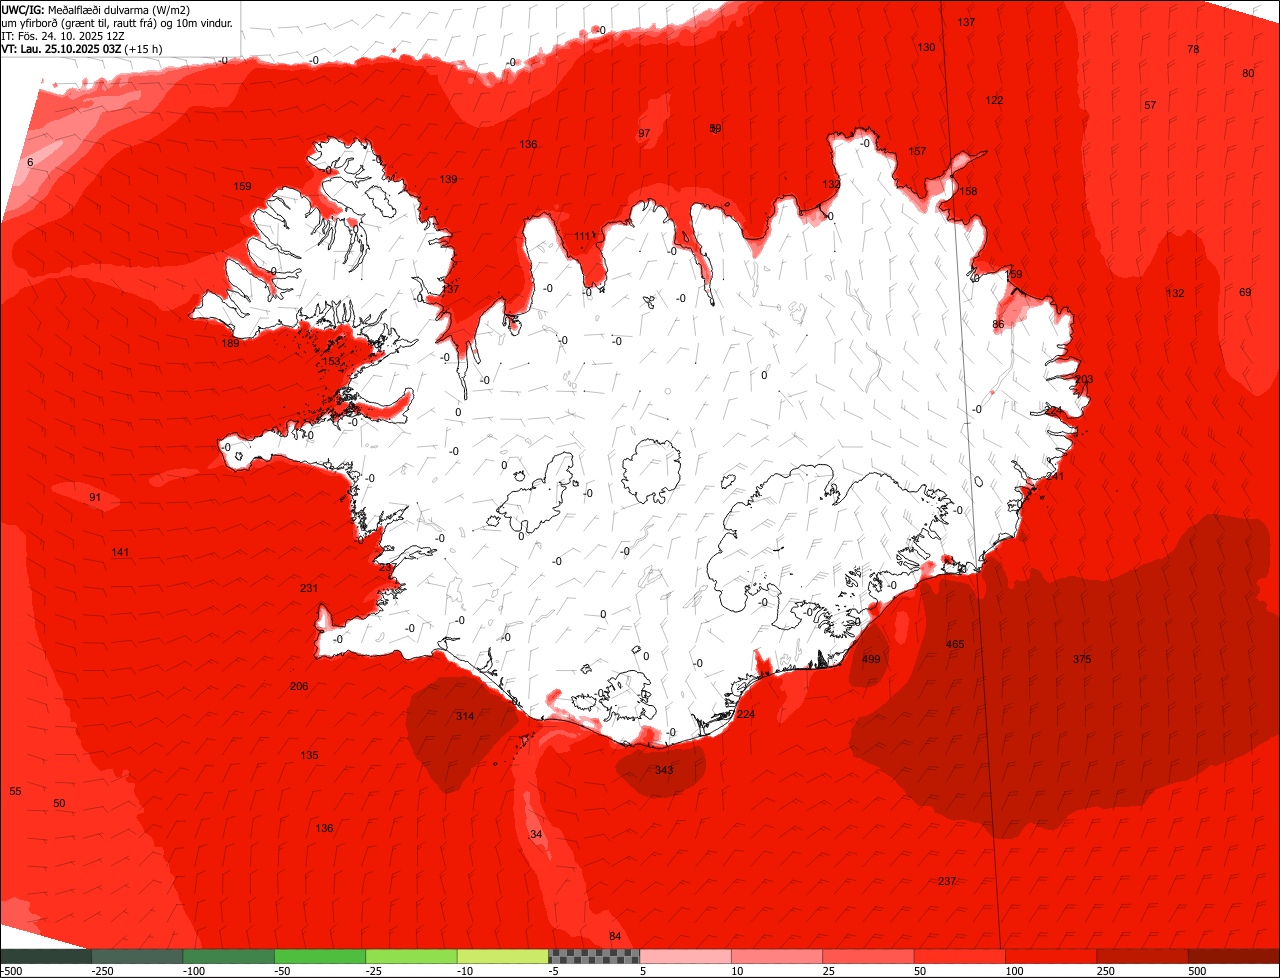Image resolution: width=1280 pixels, height=978 pixels.
Task: Click the flux value 153 in Breiðafjörður
Action: pos(332,361)
